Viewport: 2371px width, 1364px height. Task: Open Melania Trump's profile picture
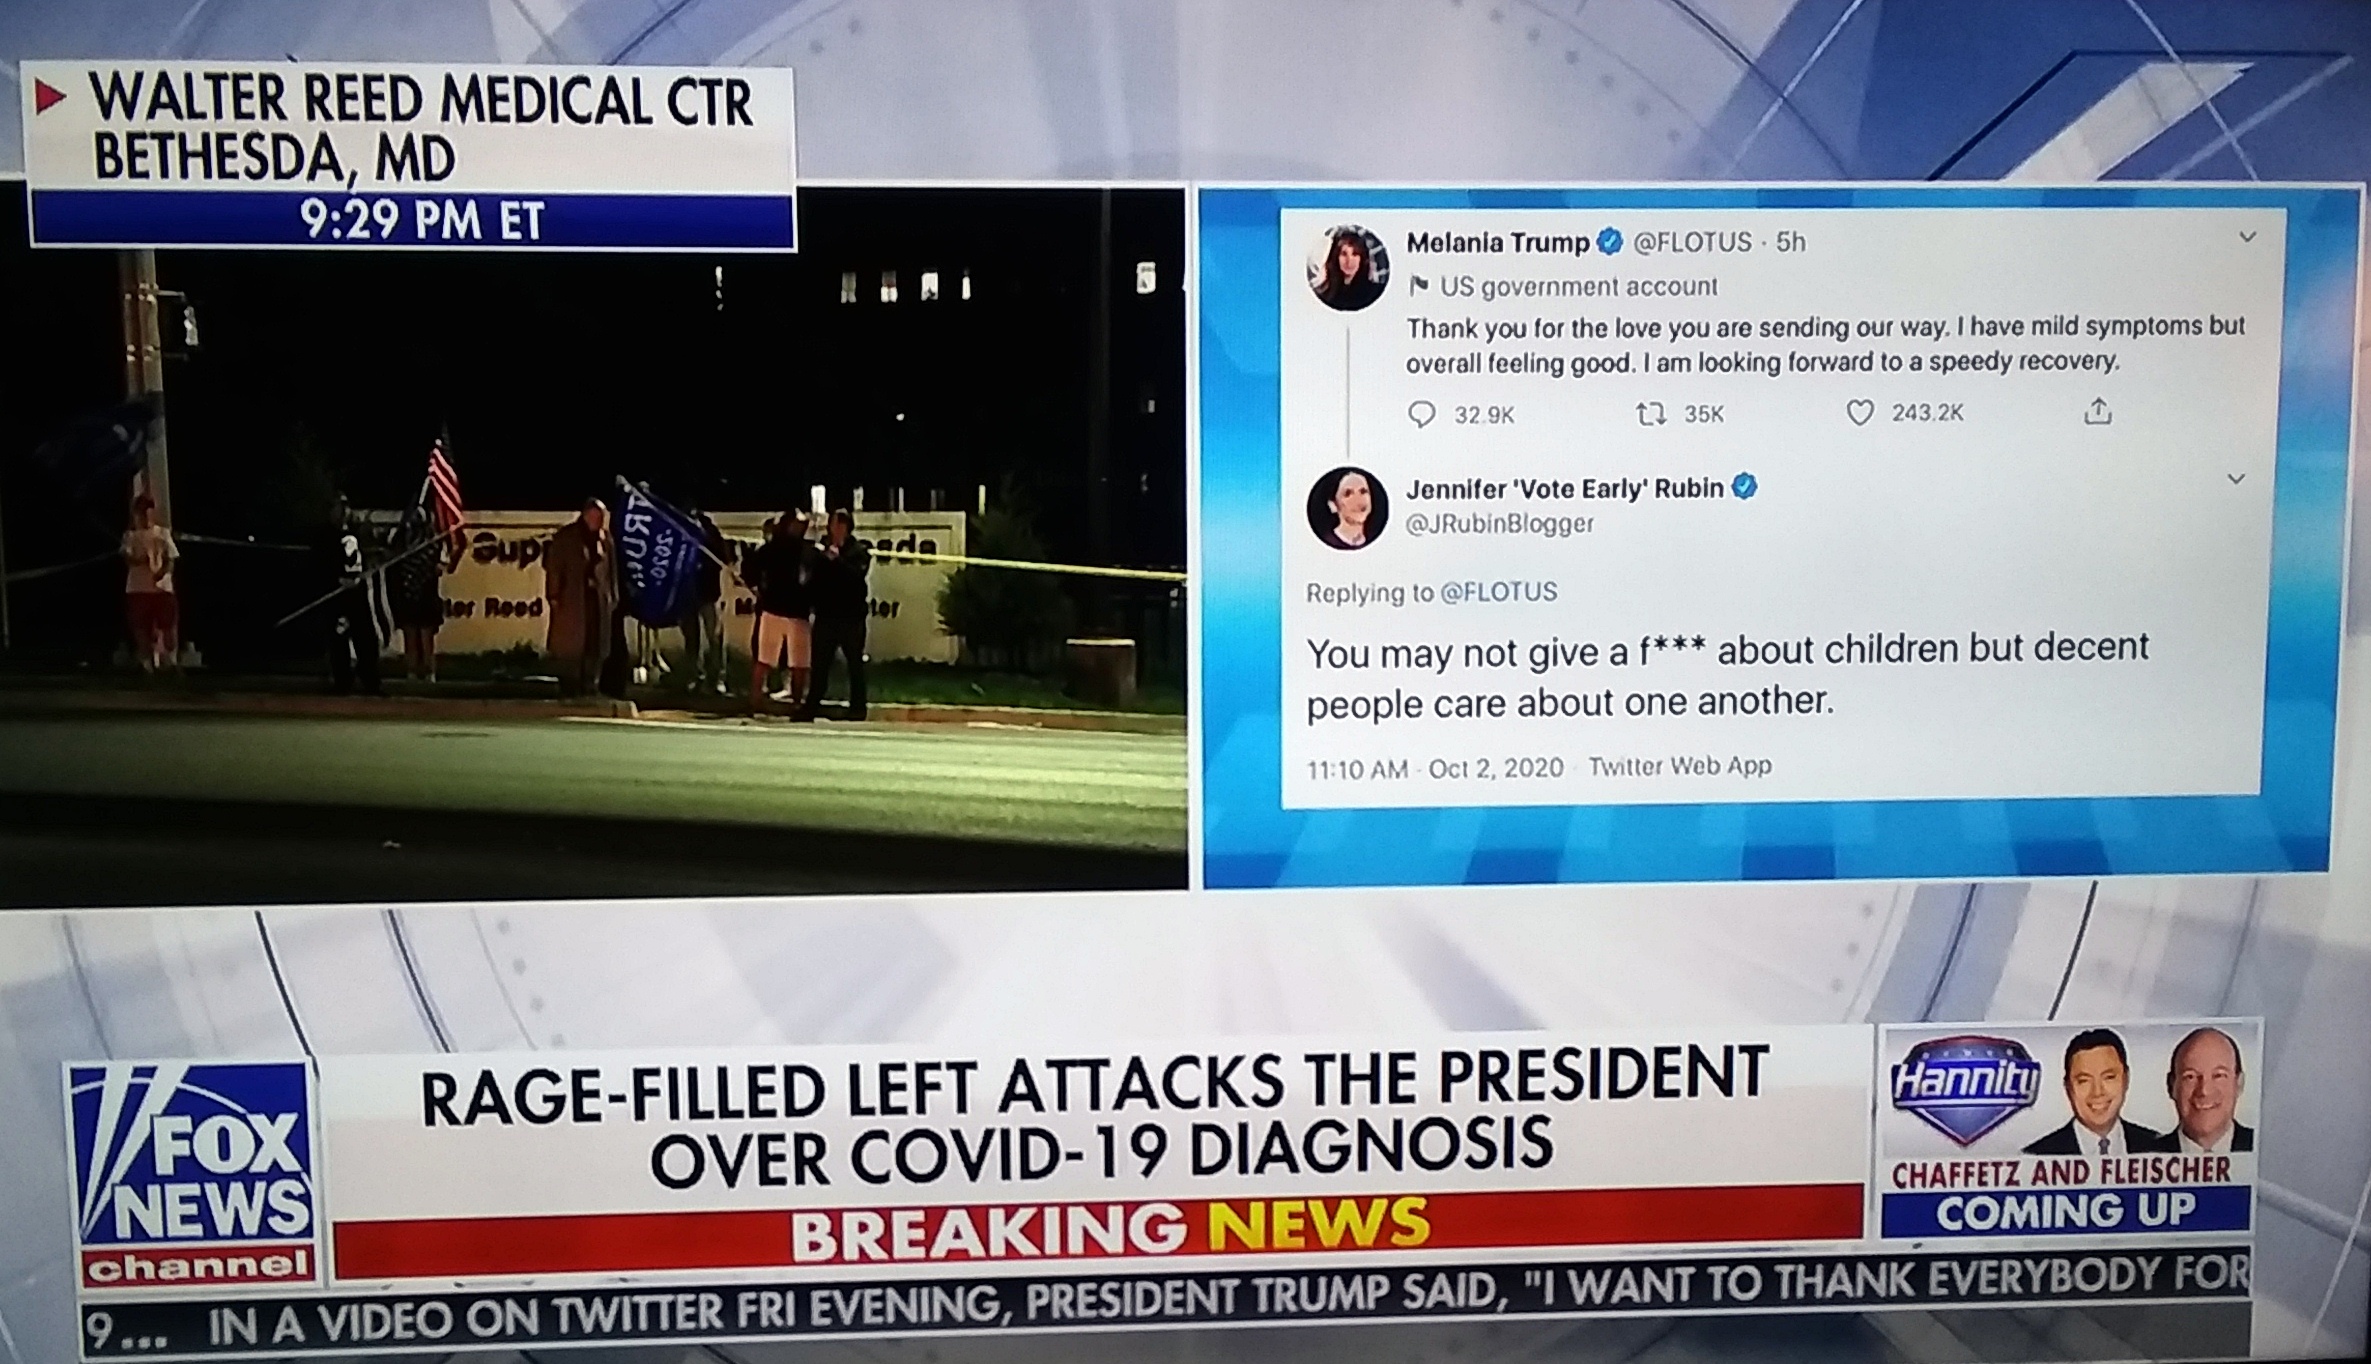(1348, 267)
